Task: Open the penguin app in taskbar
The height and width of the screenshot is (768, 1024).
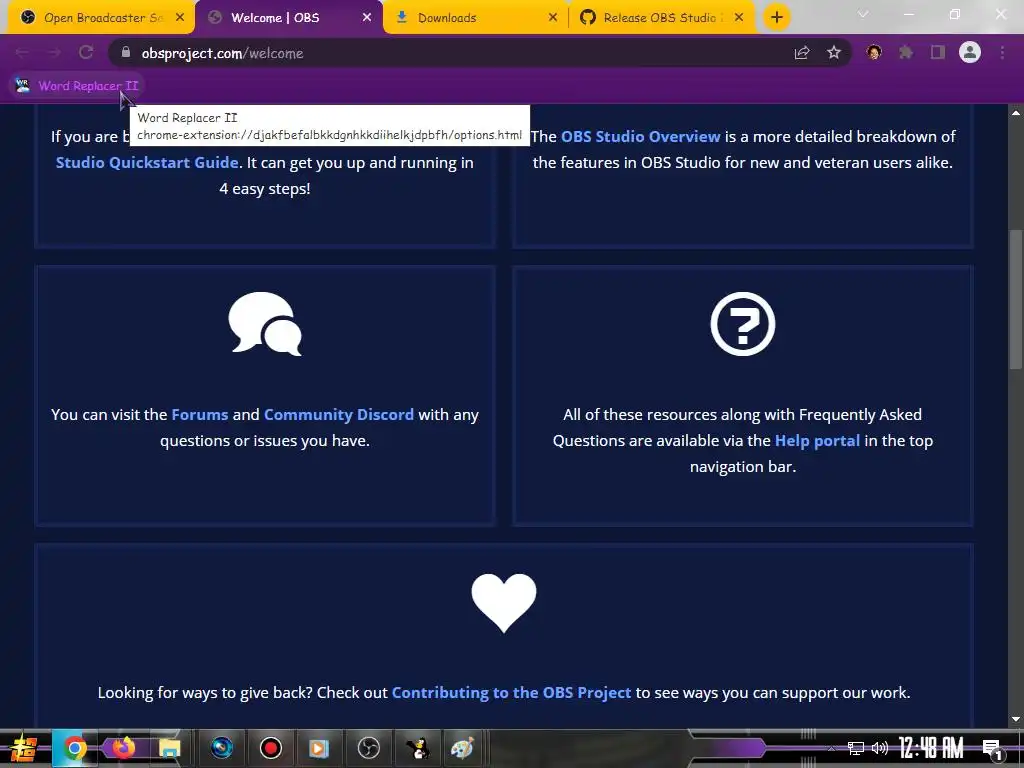Action: coord(418,748)
